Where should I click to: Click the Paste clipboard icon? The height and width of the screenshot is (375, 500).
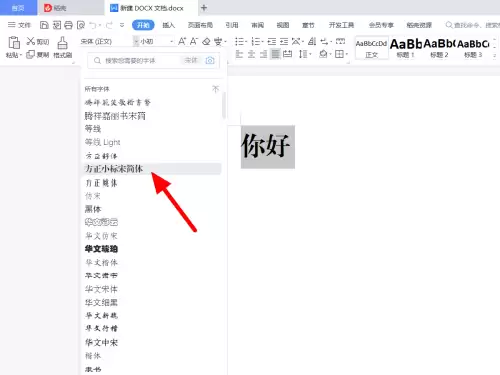[14, 43]
